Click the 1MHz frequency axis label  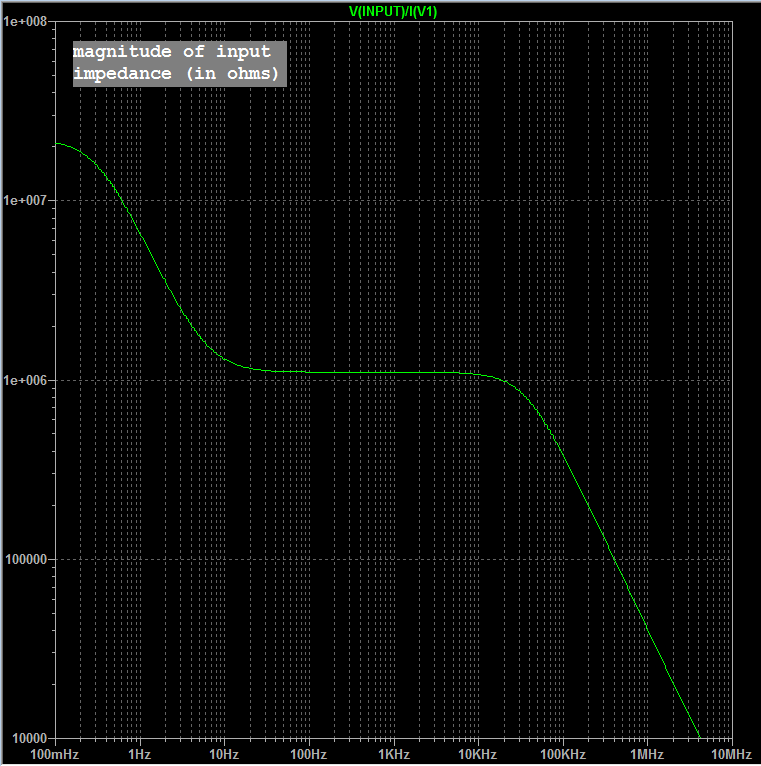(647, 754)
